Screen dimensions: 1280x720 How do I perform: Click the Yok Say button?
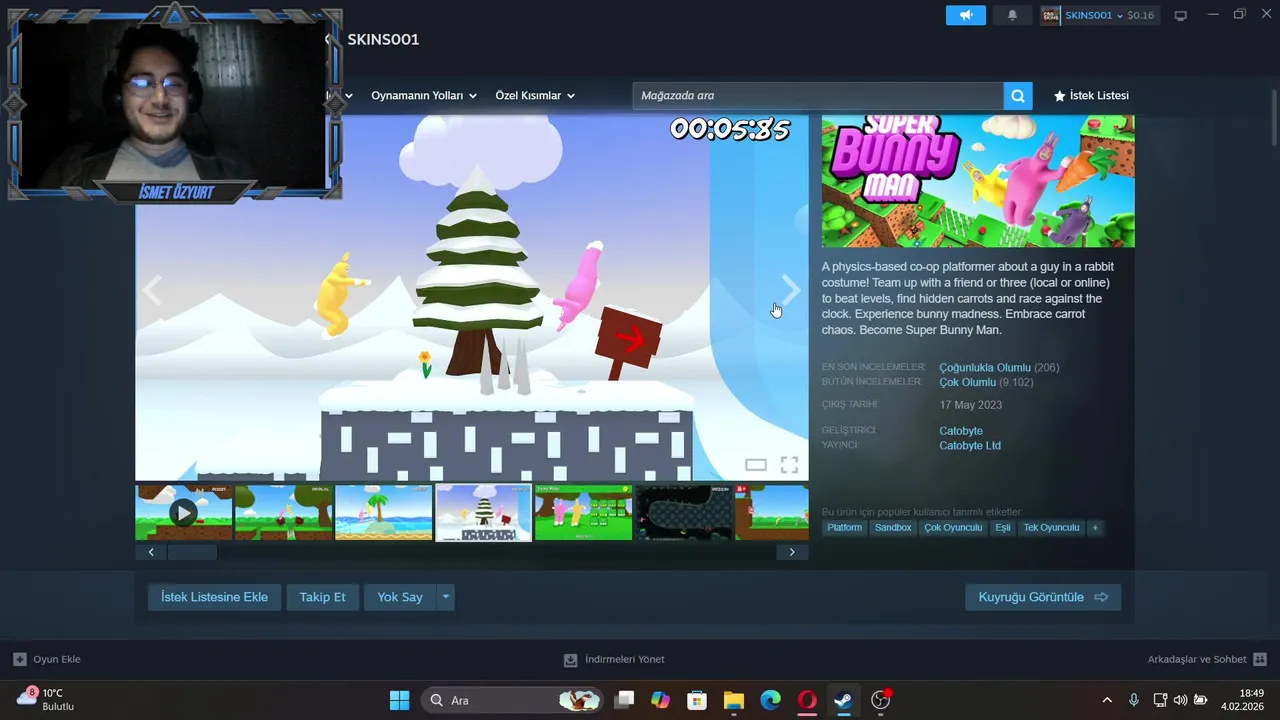pos(400,597)
